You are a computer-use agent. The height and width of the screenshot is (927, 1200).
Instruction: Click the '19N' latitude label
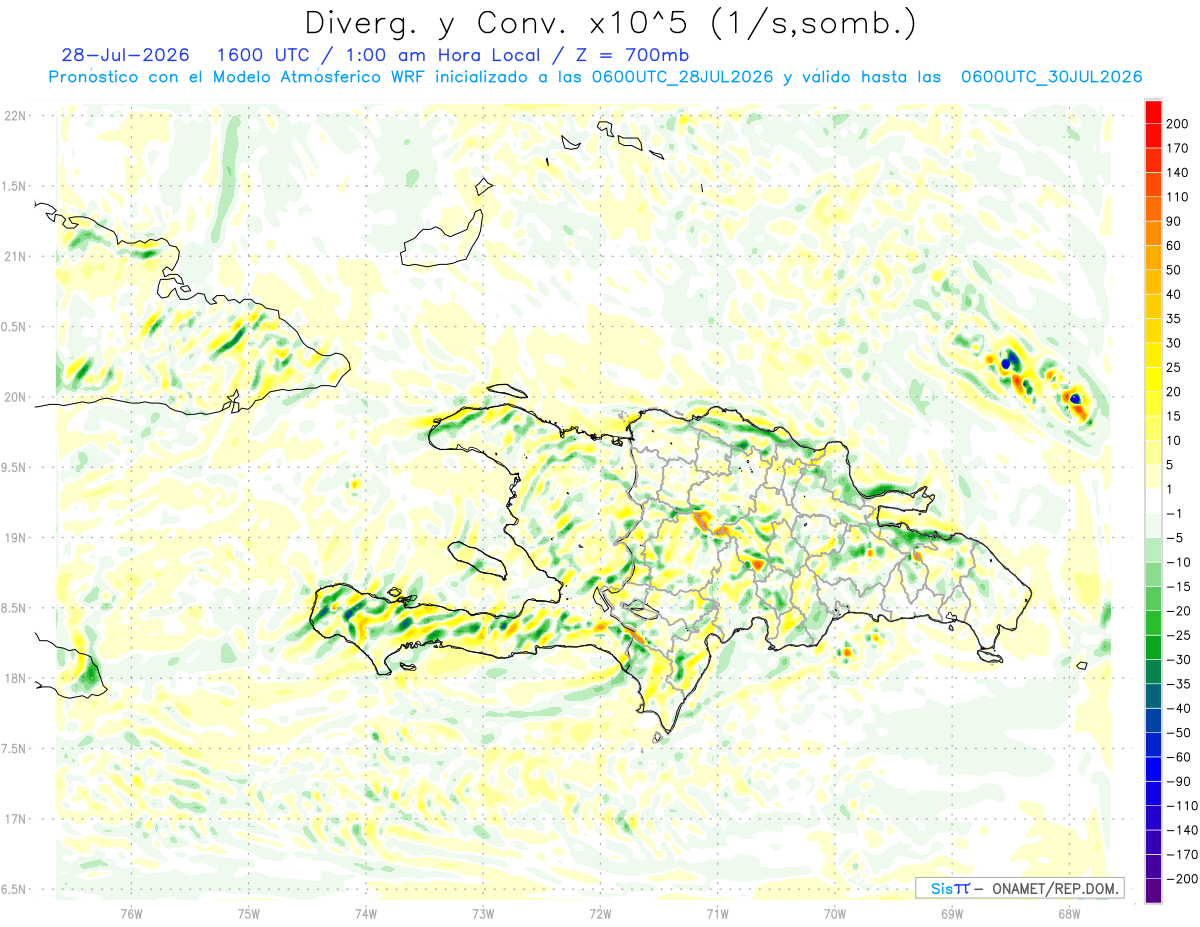point(14,538)
